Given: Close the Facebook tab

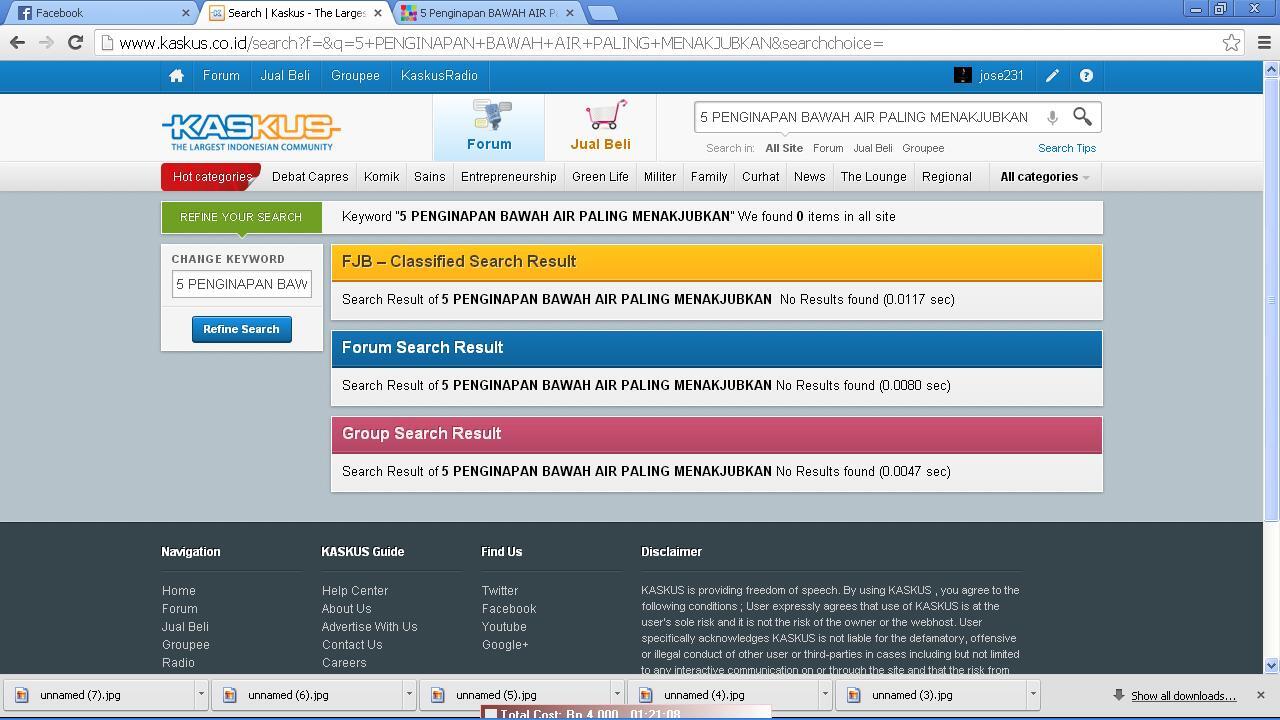Looking at the screenshot, I should 186,13.
